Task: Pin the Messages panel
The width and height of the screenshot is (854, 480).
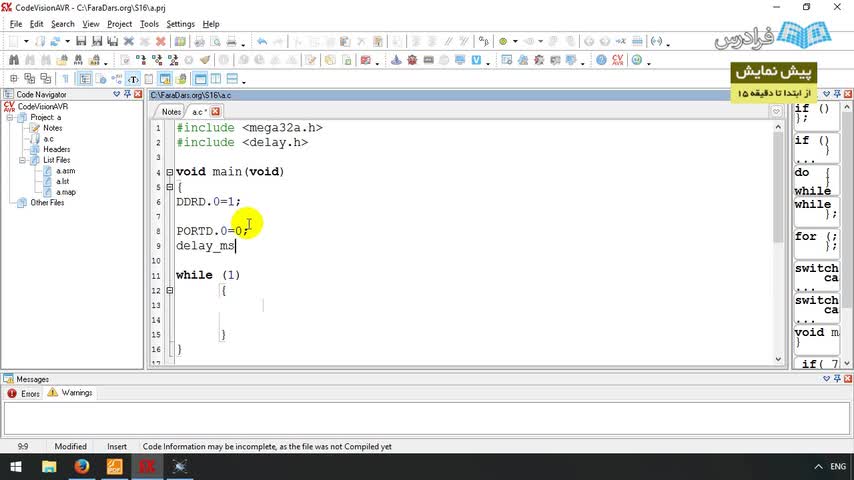Action: click(x=837, y=379)
